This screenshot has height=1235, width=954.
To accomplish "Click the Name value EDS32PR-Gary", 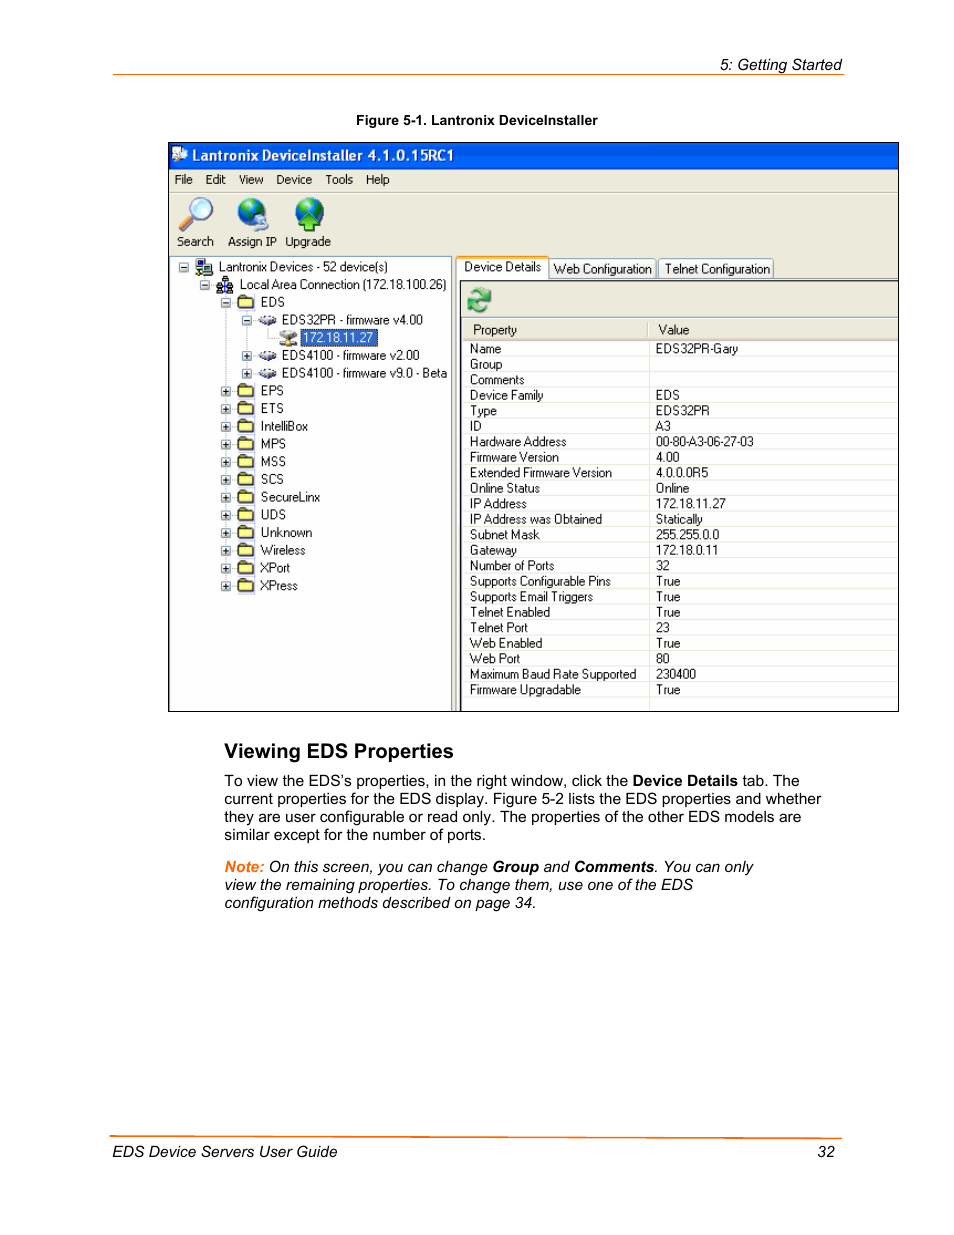I will (x=697, y=349).
